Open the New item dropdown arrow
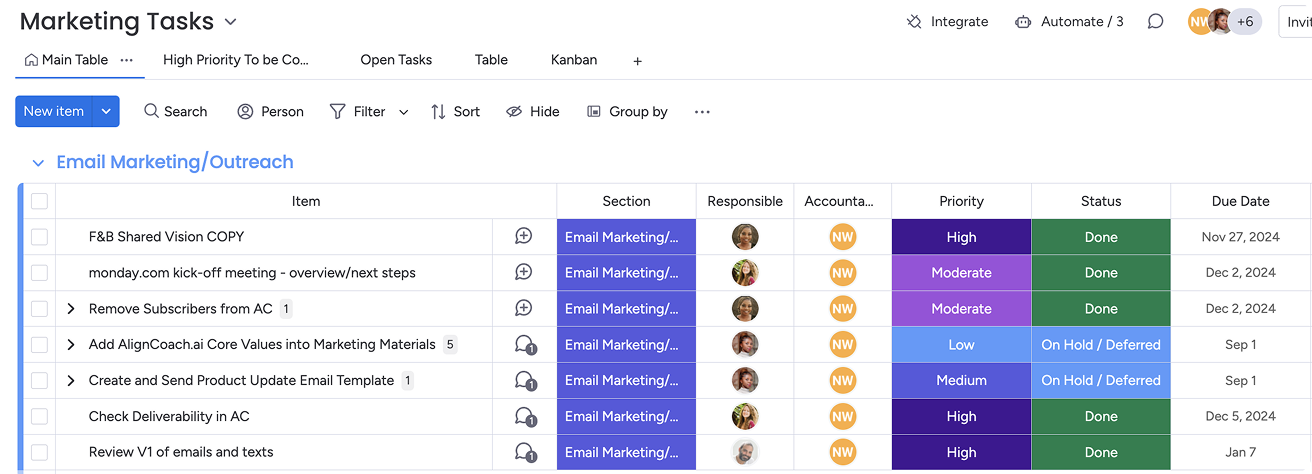This screenshot has width=1312, height=474. coord(106,111)
